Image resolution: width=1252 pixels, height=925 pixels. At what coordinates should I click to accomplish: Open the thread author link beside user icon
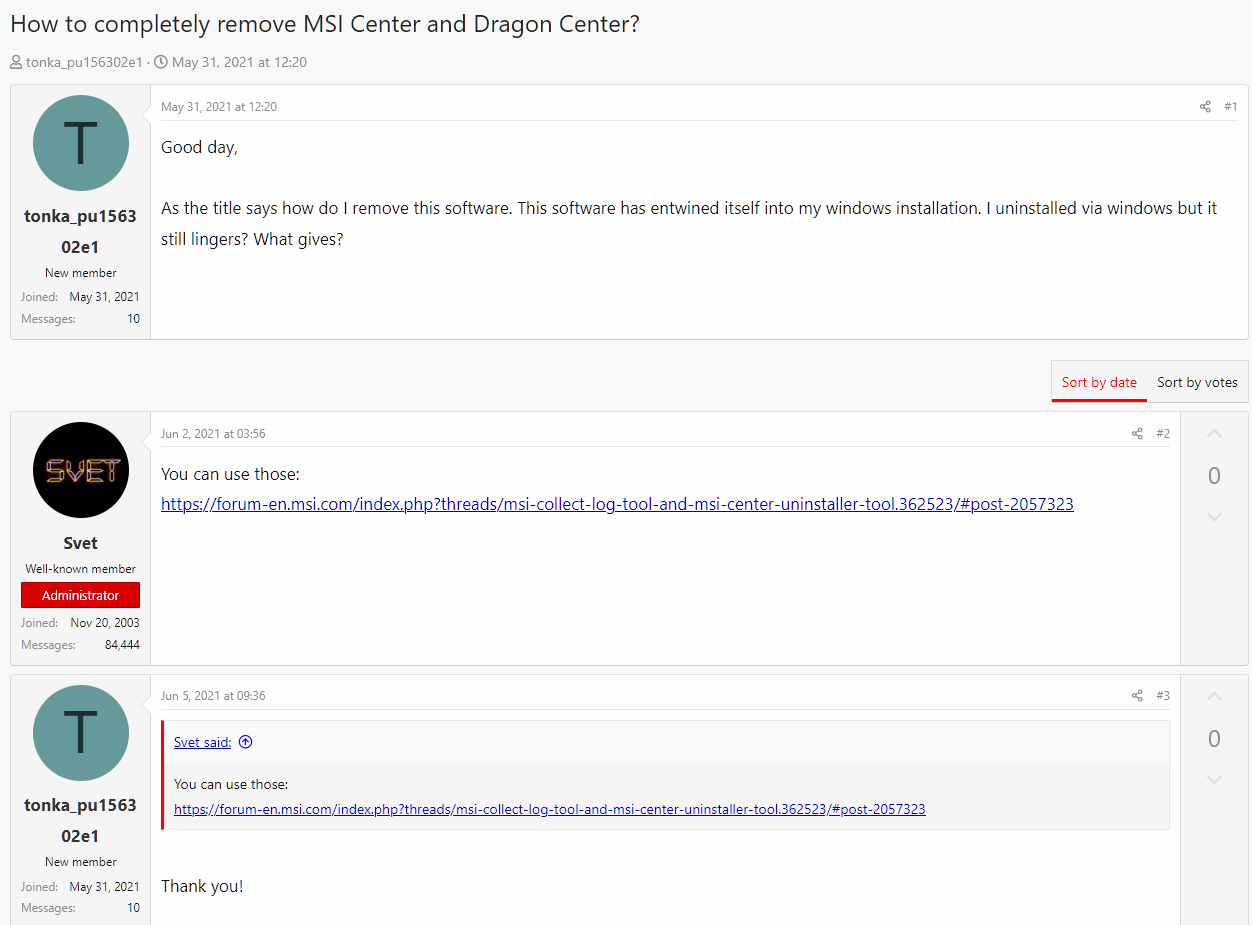point(85,62)
